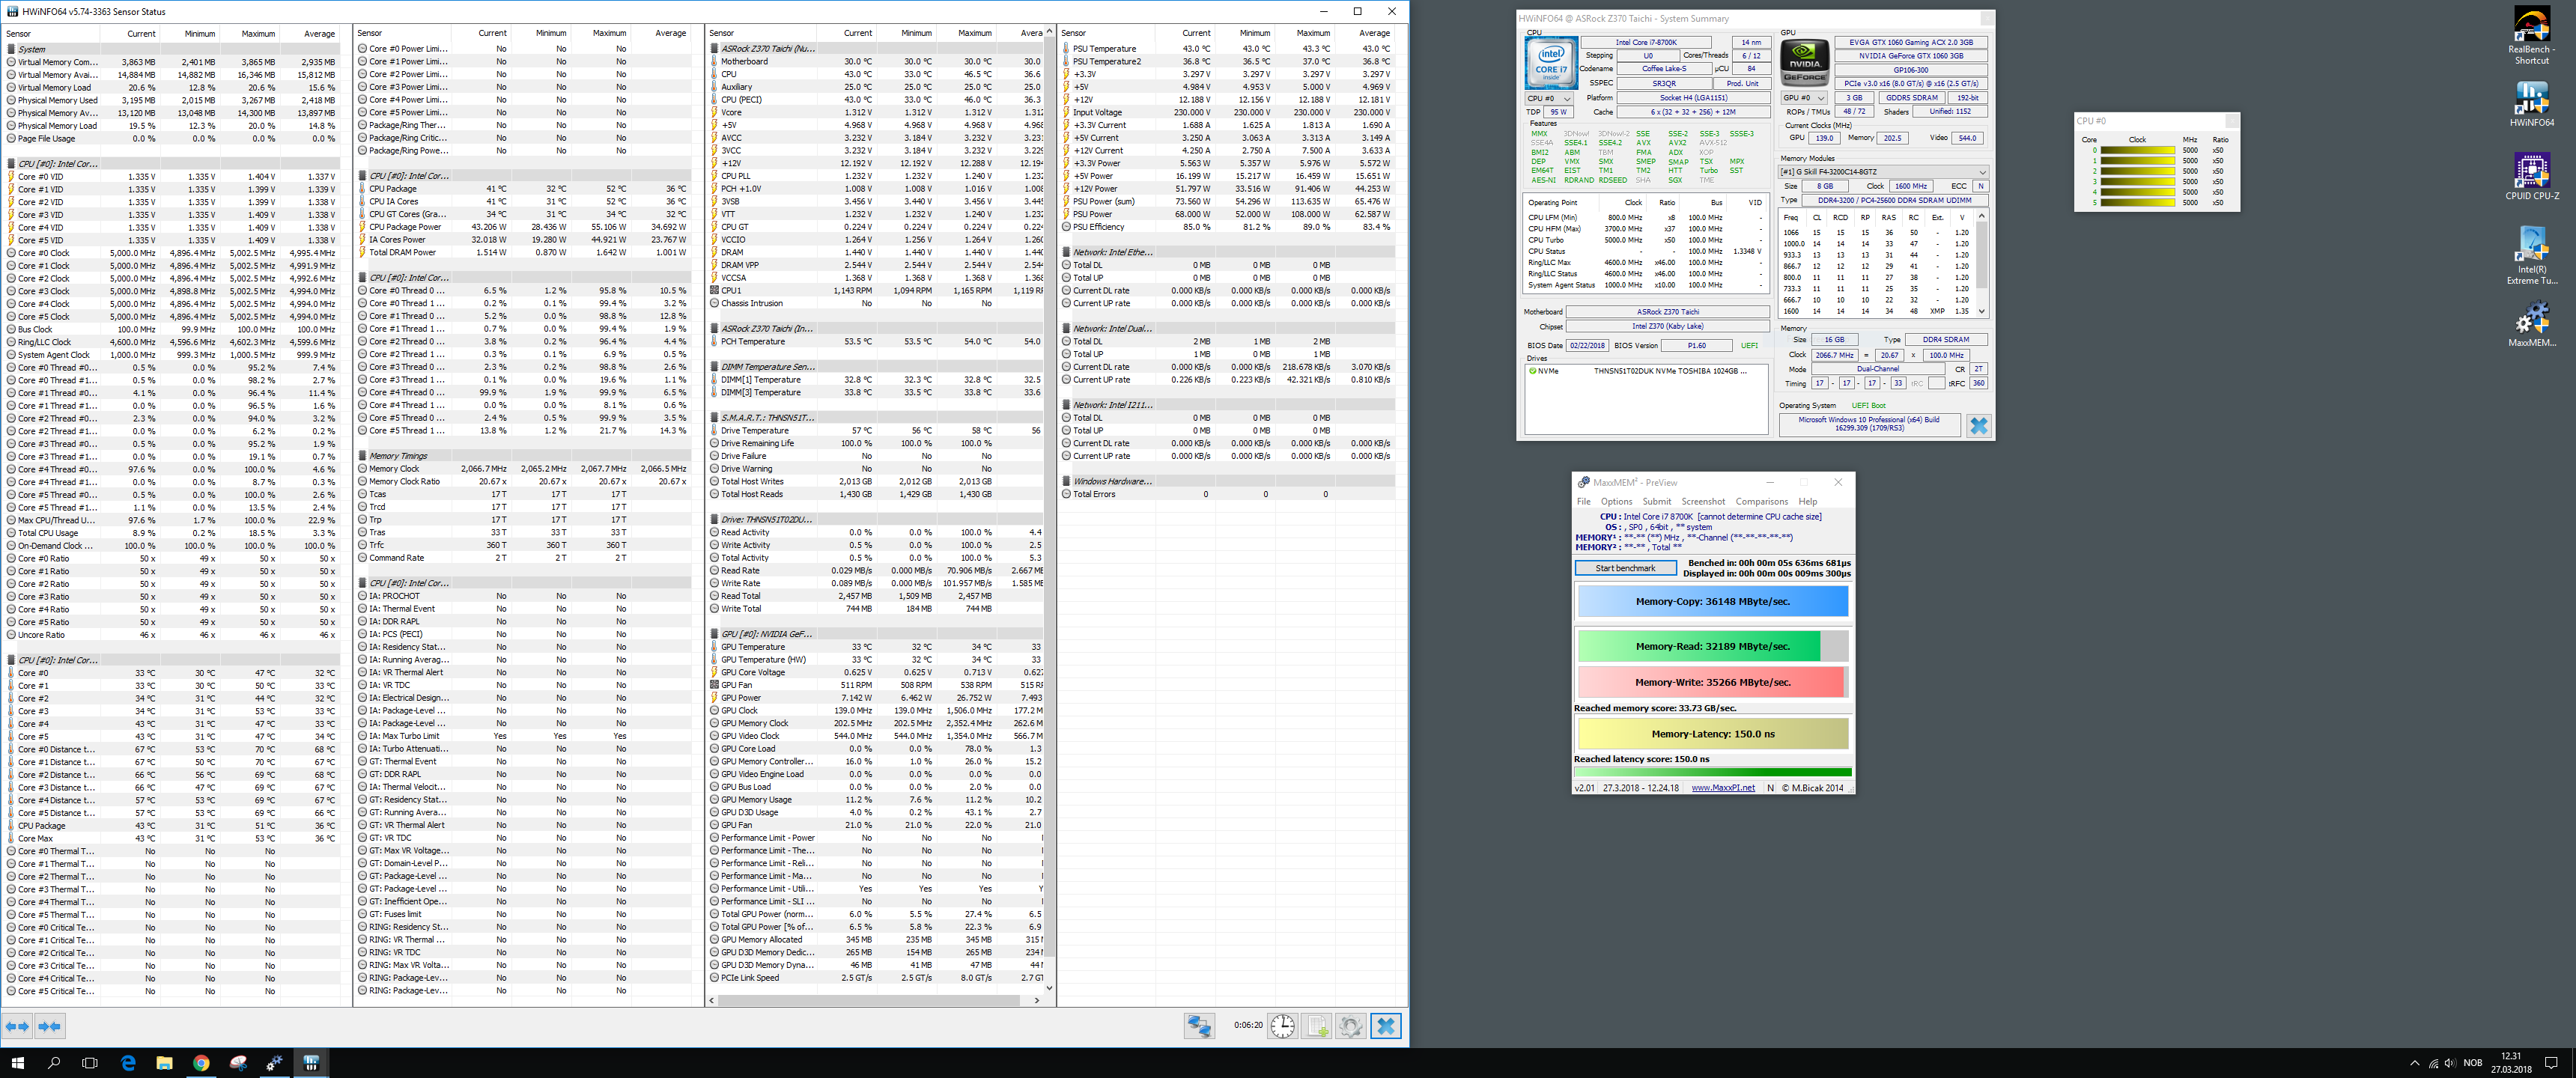
Task: Open the Help menu in MaxxMEM
Action: 1807,501
